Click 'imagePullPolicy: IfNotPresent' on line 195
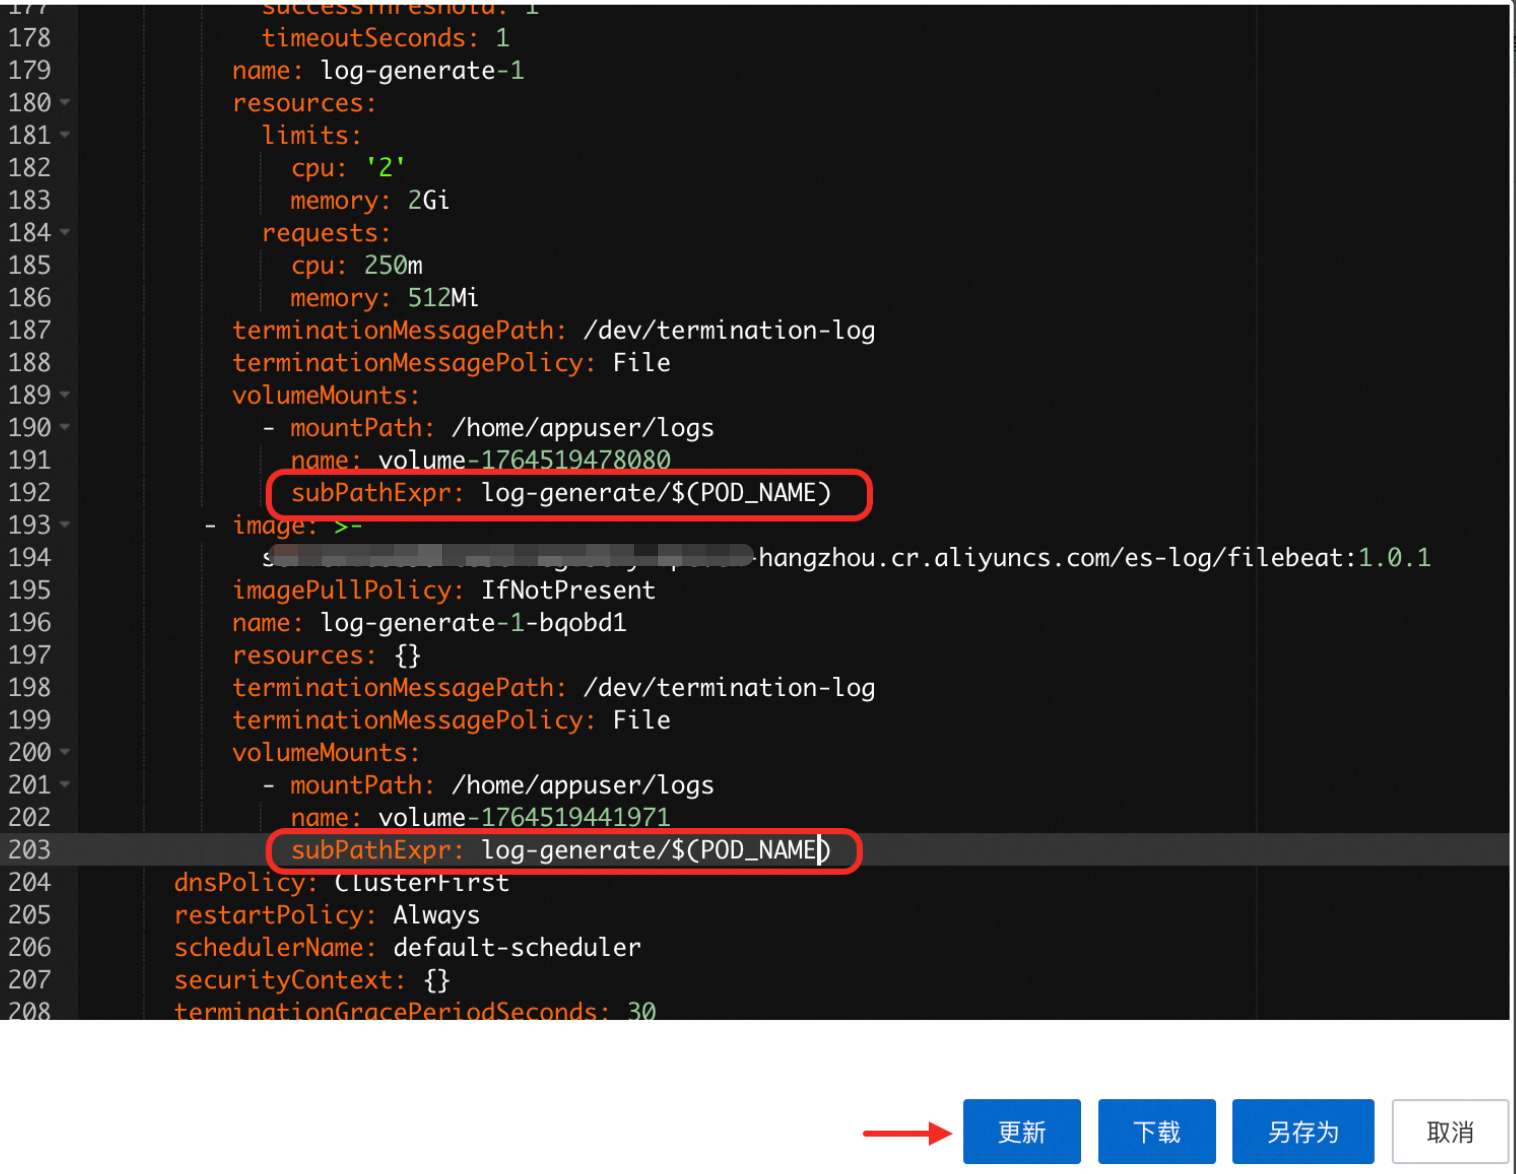This screenshot has width=1516, height=1174. 444,590
